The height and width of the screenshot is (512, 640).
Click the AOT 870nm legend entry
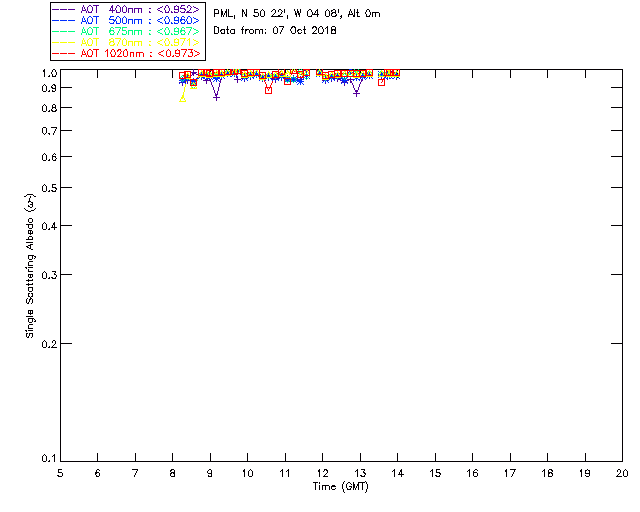click(127, 42)
